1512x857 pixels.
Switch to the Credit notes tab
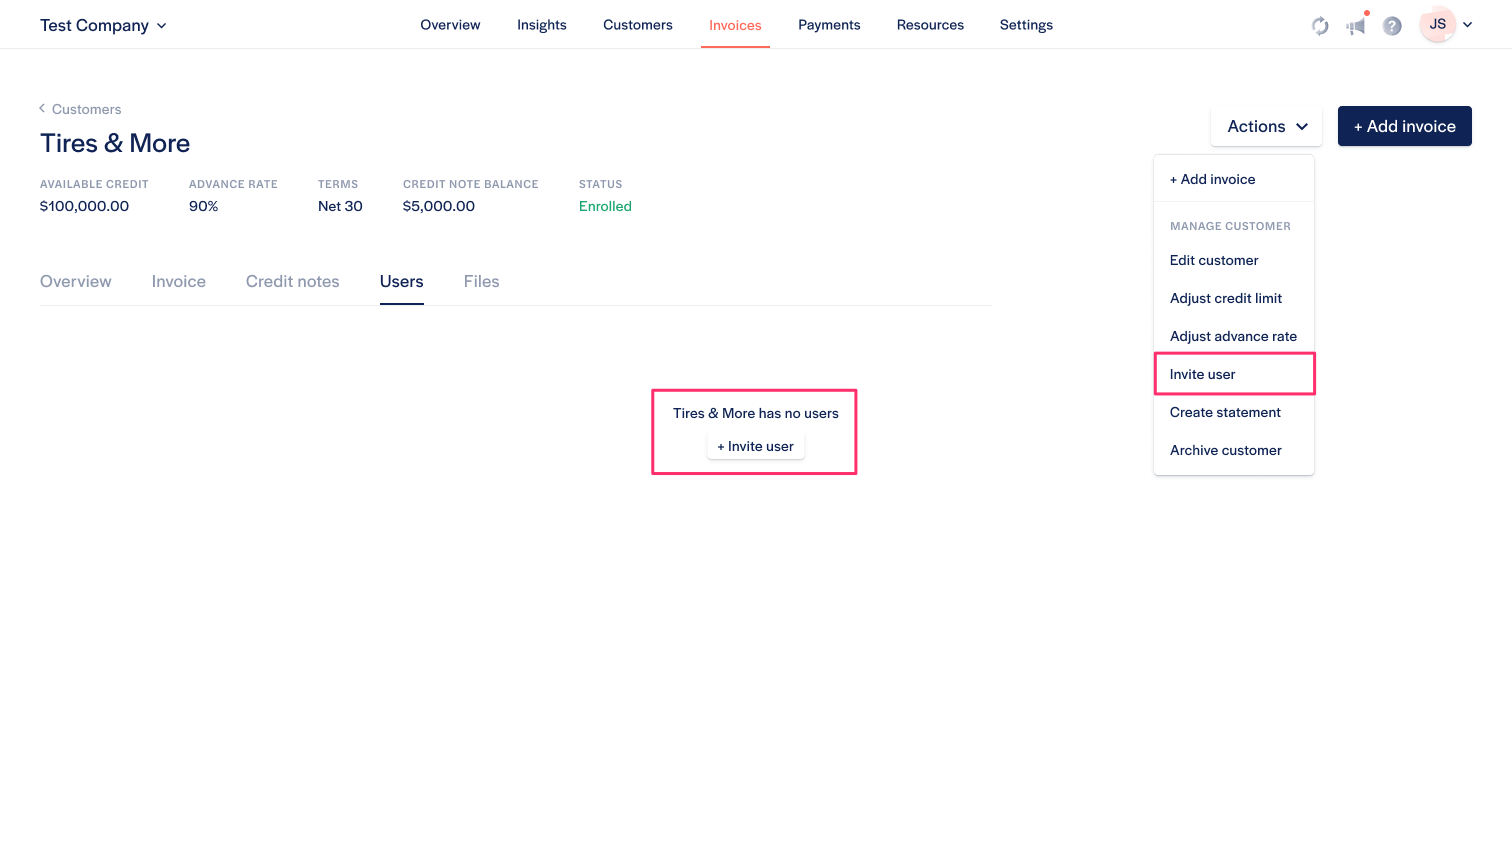coord(292,282)
